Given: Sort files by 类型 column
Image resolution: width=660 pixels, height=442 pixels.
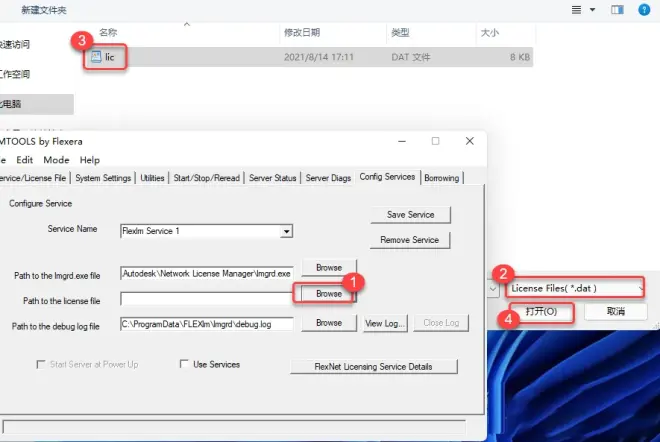Looking at the screenshot, I should tap(400, 32).
